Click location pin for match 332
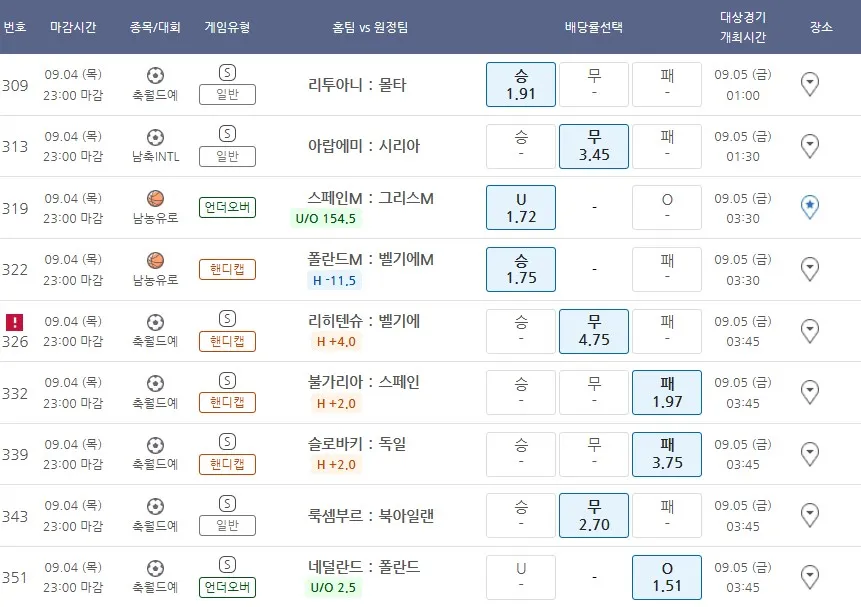Screen dimensions: 861x607 pos(810,393)
